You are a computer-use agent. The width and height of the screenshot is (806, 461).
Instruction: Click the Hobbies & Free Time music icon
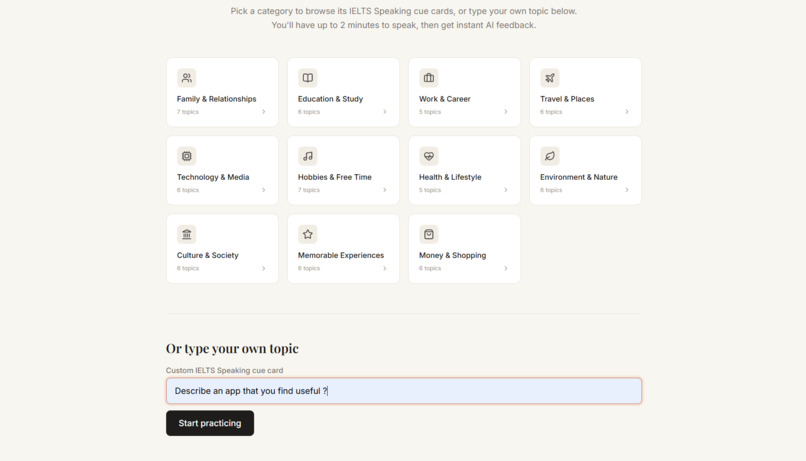point(307,156)
